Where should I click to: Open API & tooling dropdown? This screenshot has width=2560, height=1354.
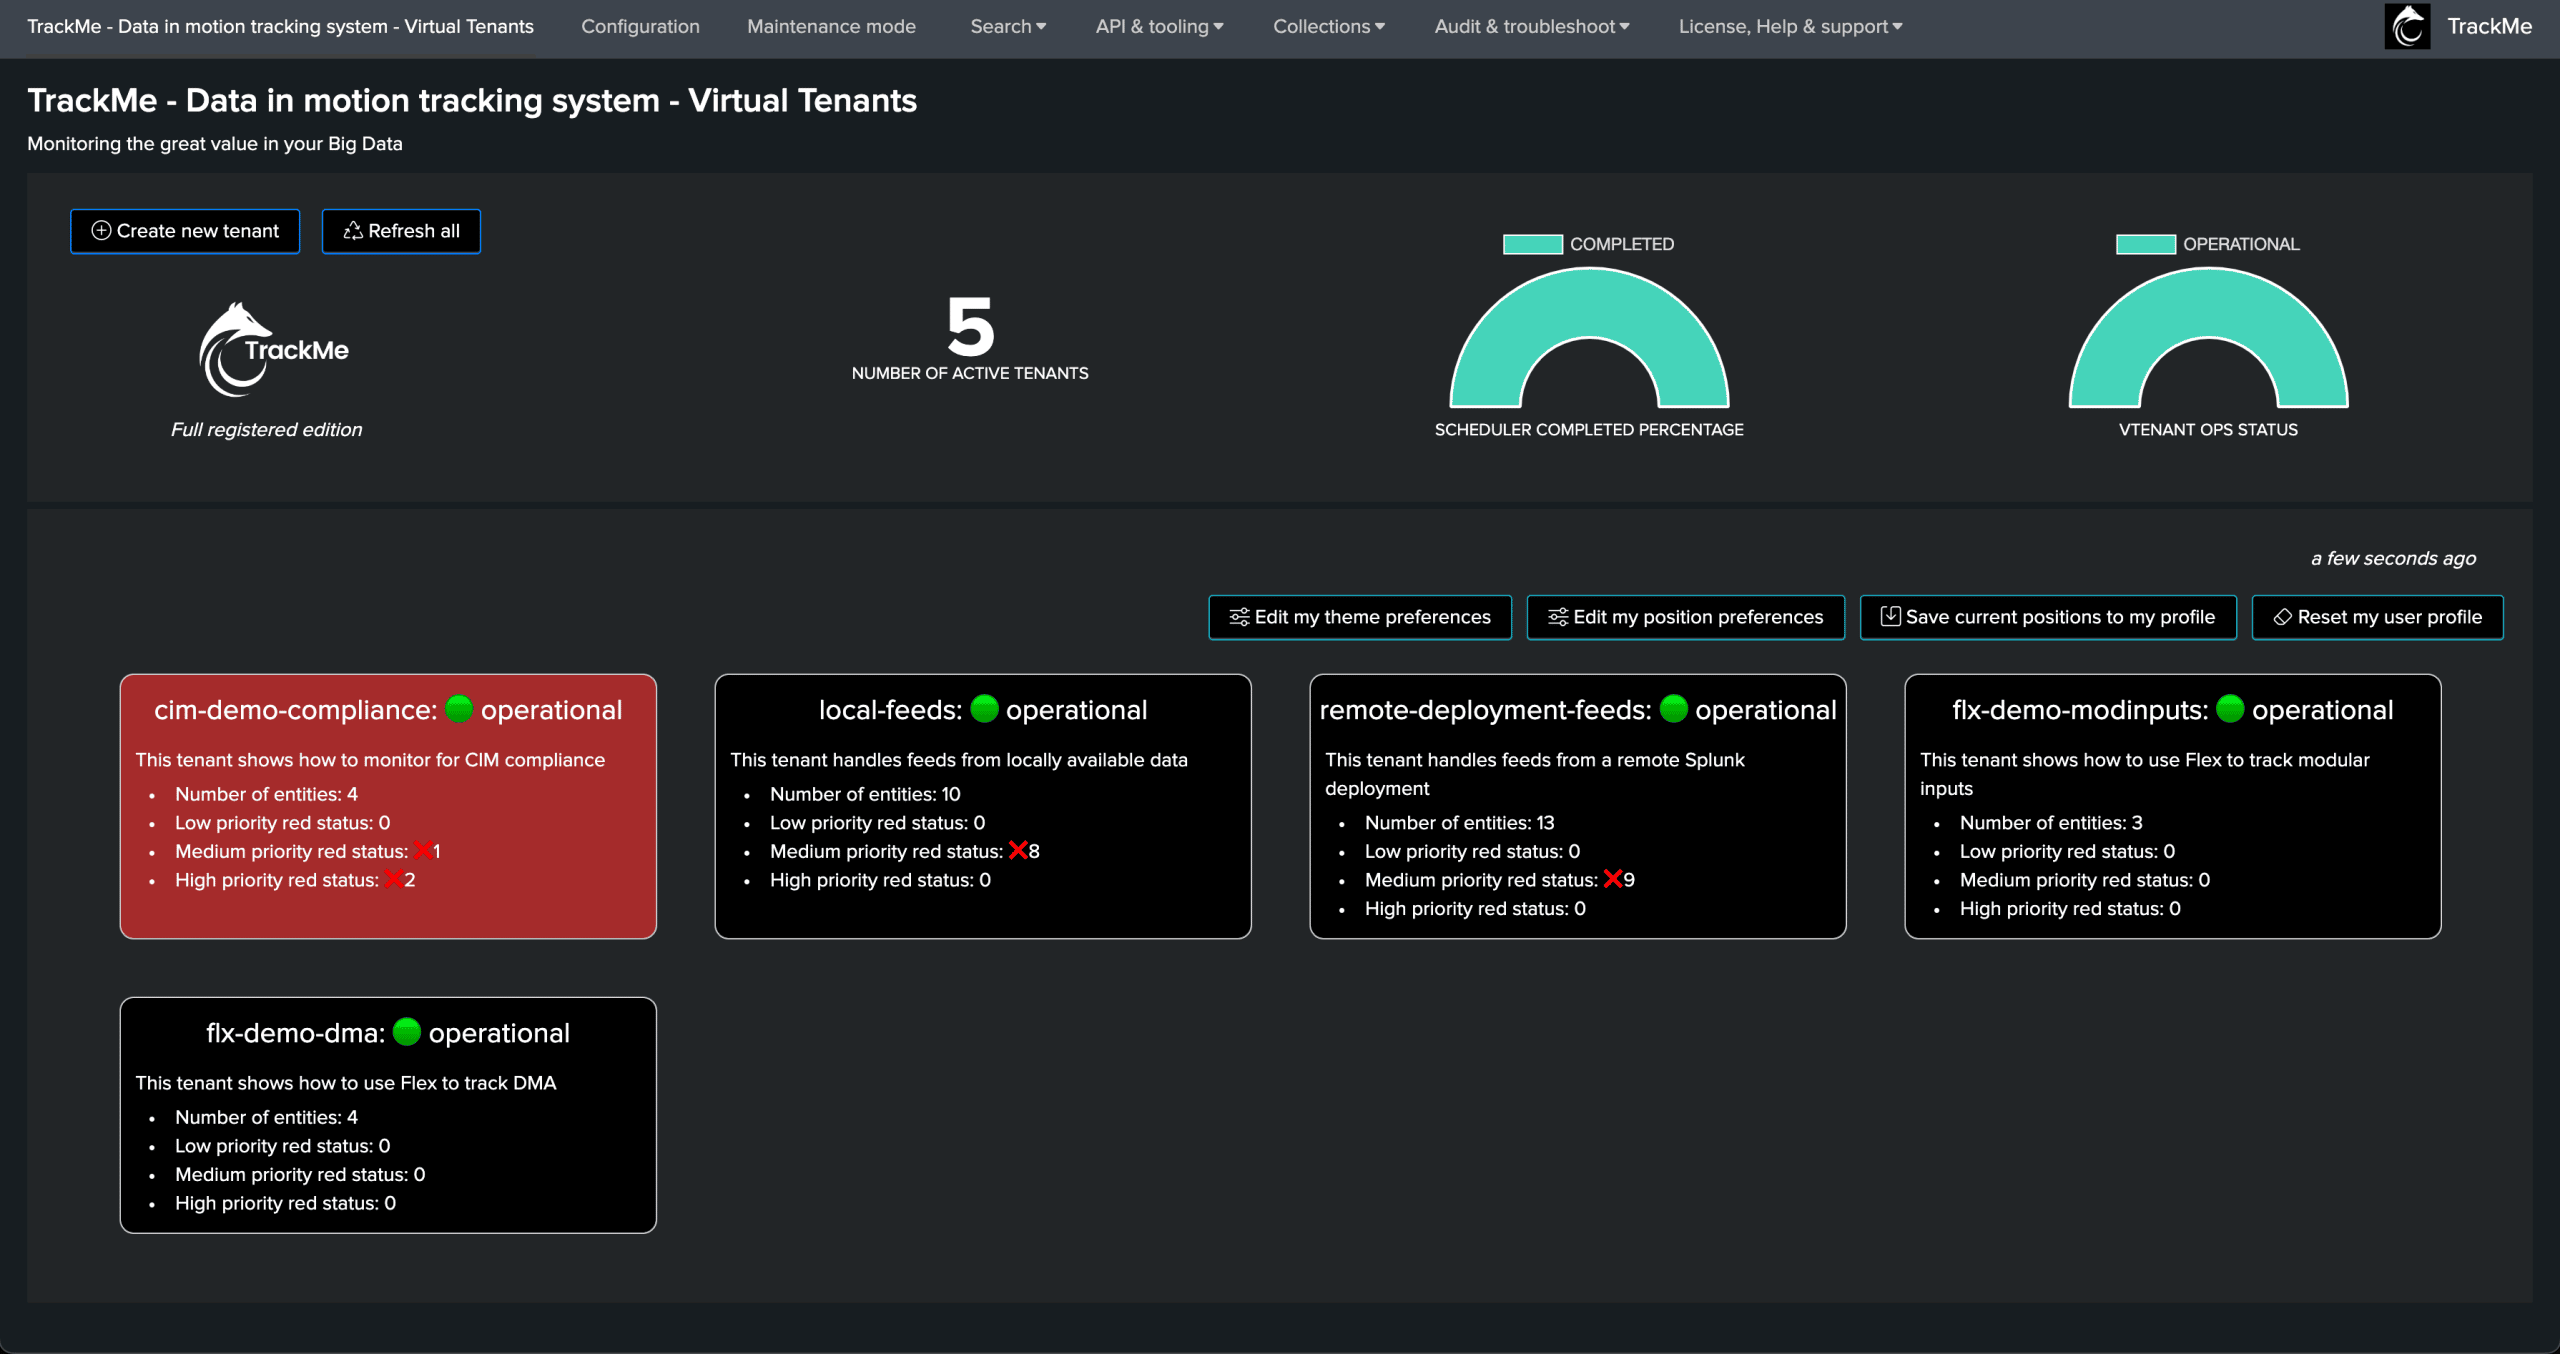1158,27
